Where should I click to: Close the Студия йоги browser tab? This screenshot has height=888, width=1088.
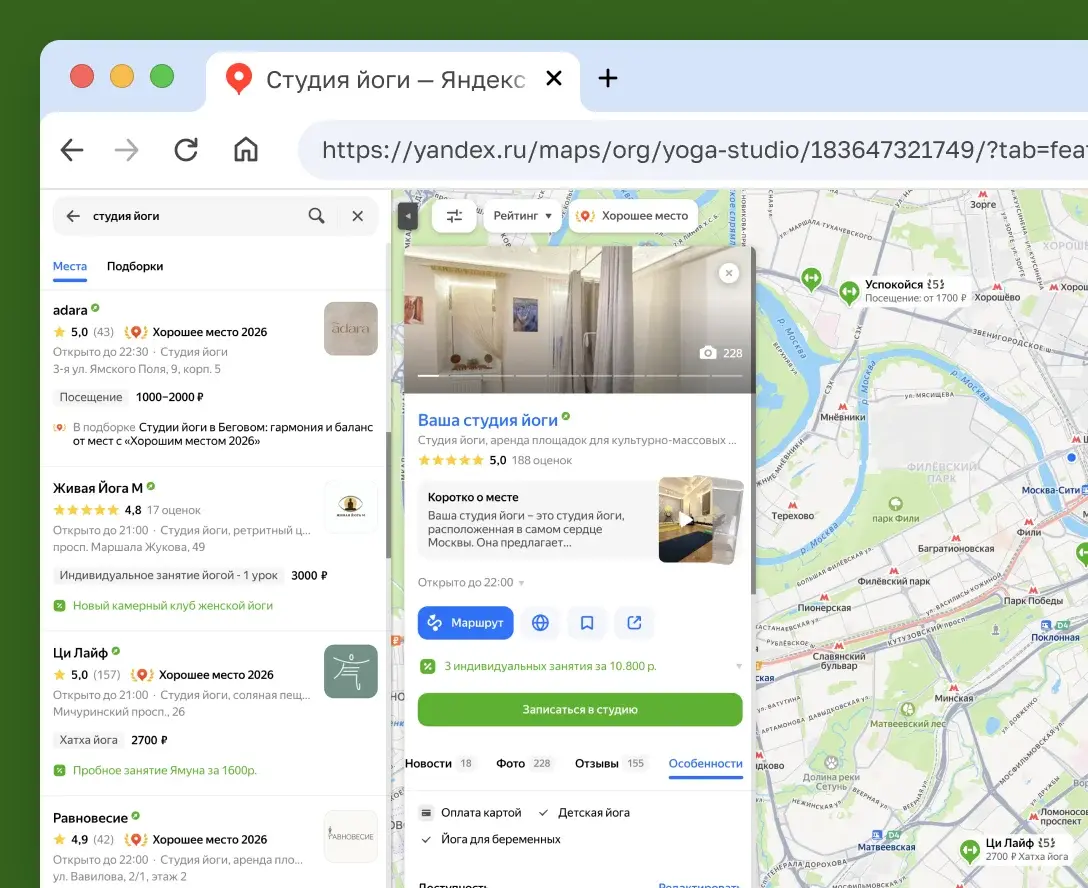click(554, 78)
